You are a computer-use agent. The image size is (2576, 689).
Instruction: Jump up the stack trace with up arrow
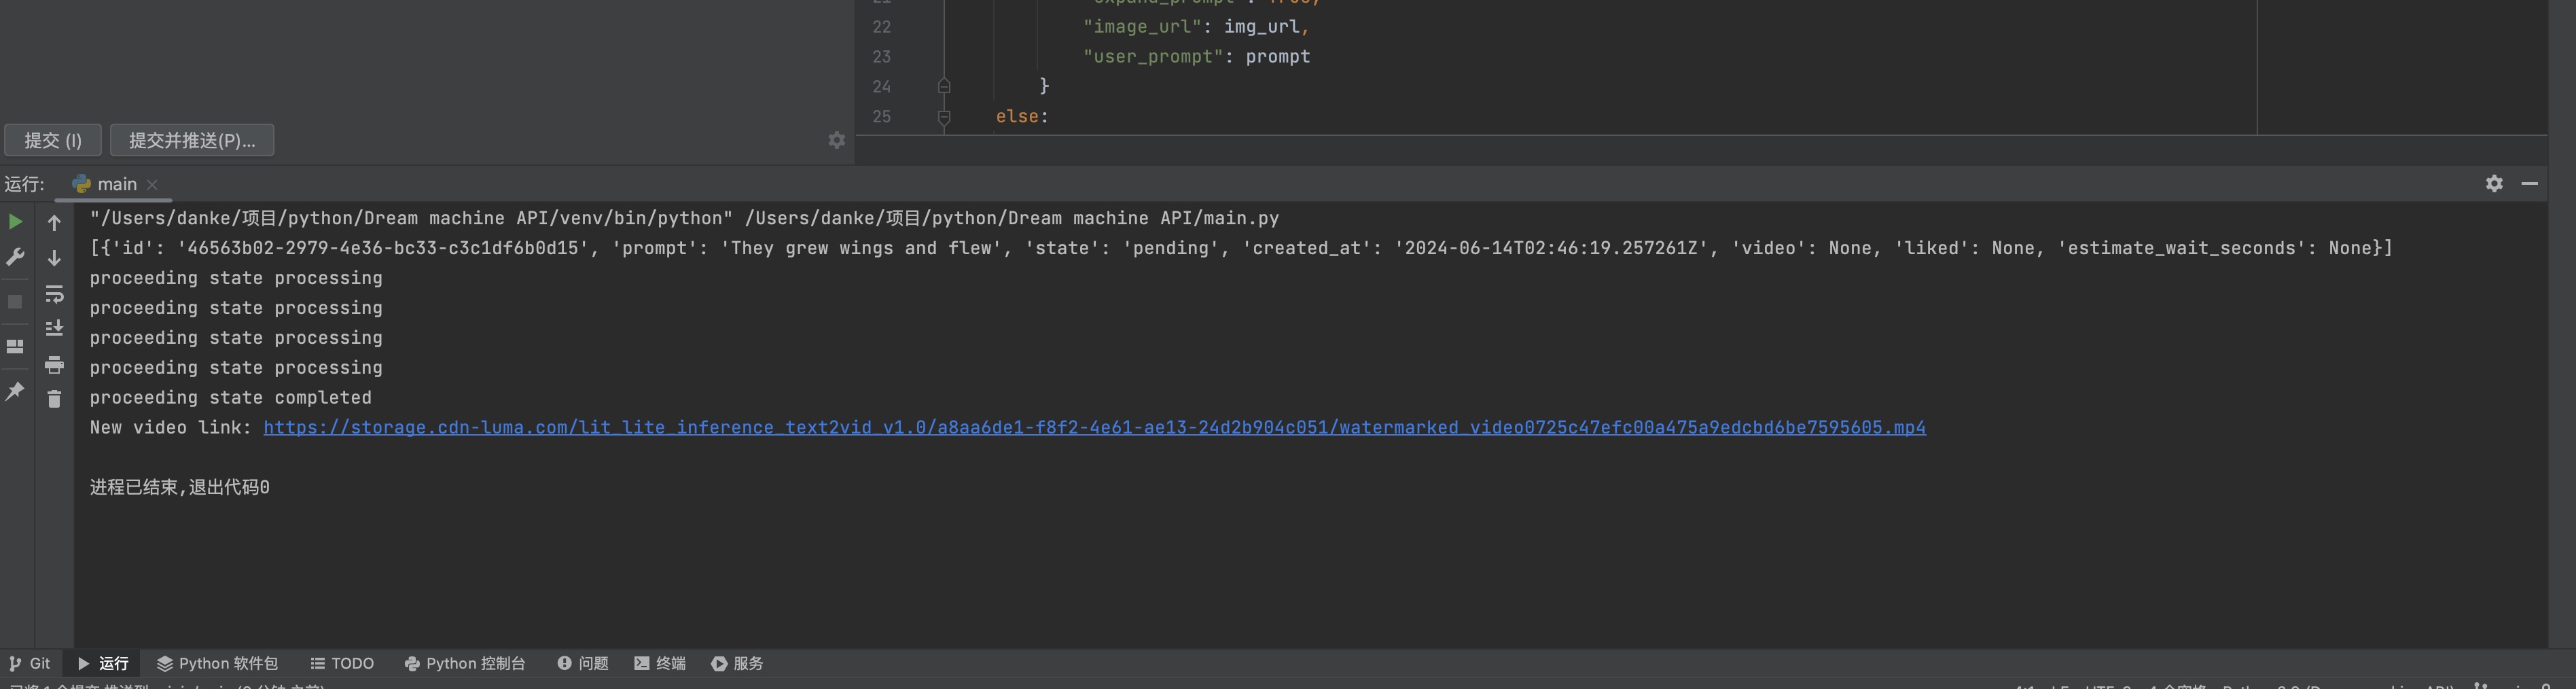[x=54, y=222]
